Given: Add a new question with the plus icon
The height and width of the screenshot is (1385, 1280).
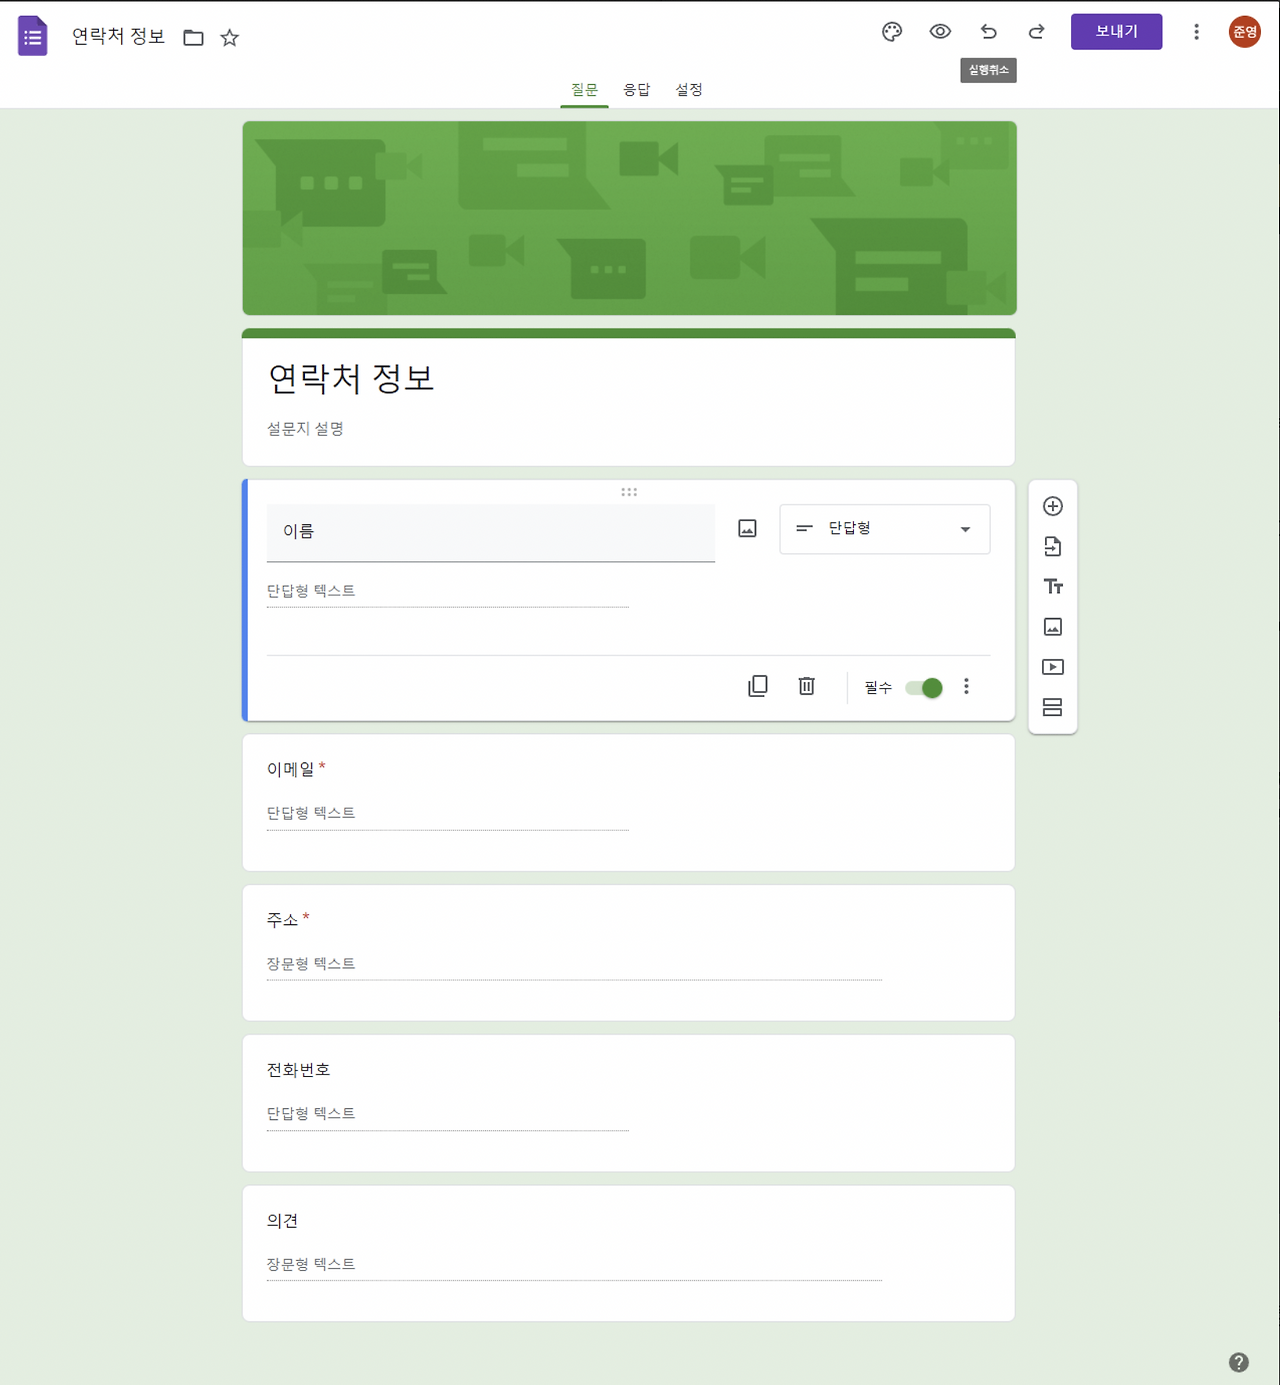Looking at the screenshot, I should click(x=1052, y=506).
